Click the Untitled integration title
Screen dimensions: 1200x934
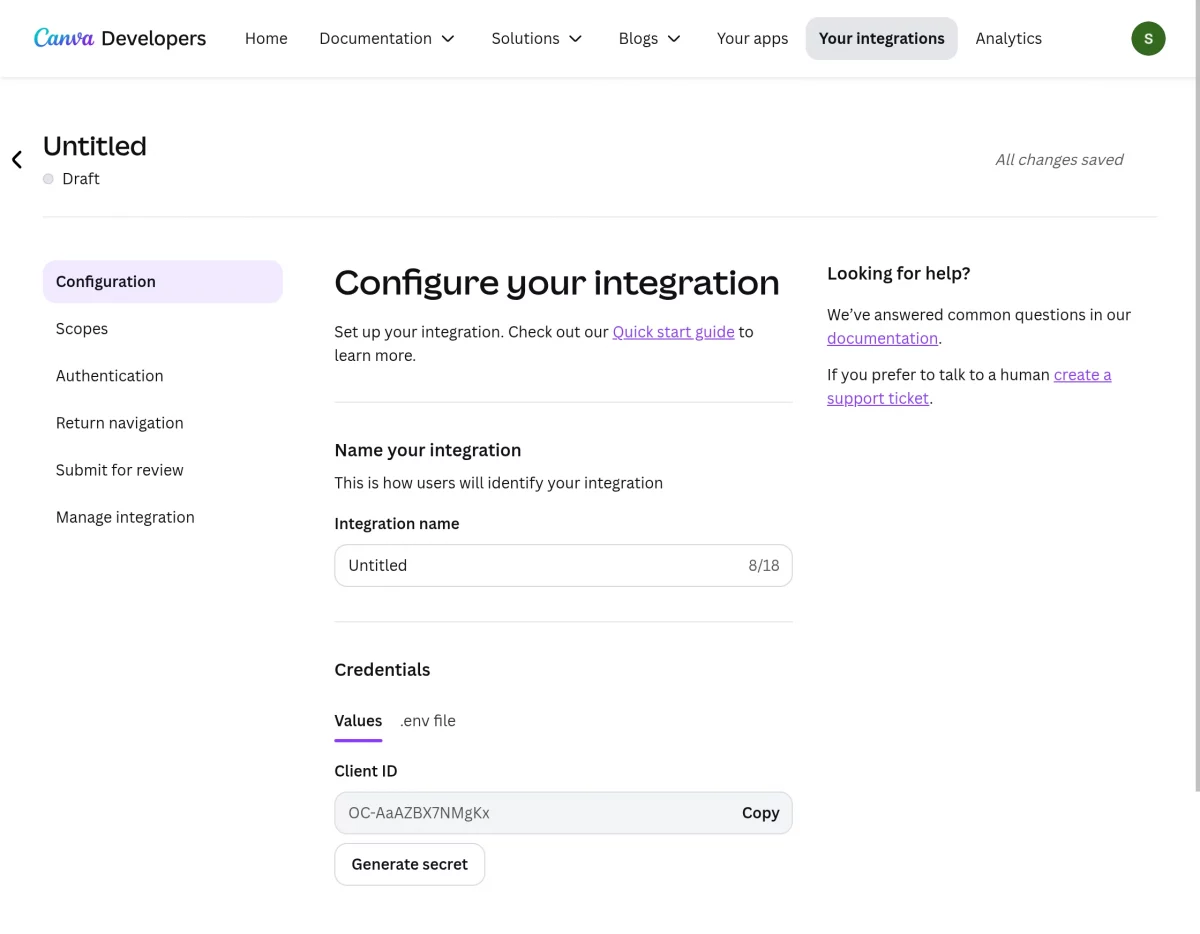(95, 146)
